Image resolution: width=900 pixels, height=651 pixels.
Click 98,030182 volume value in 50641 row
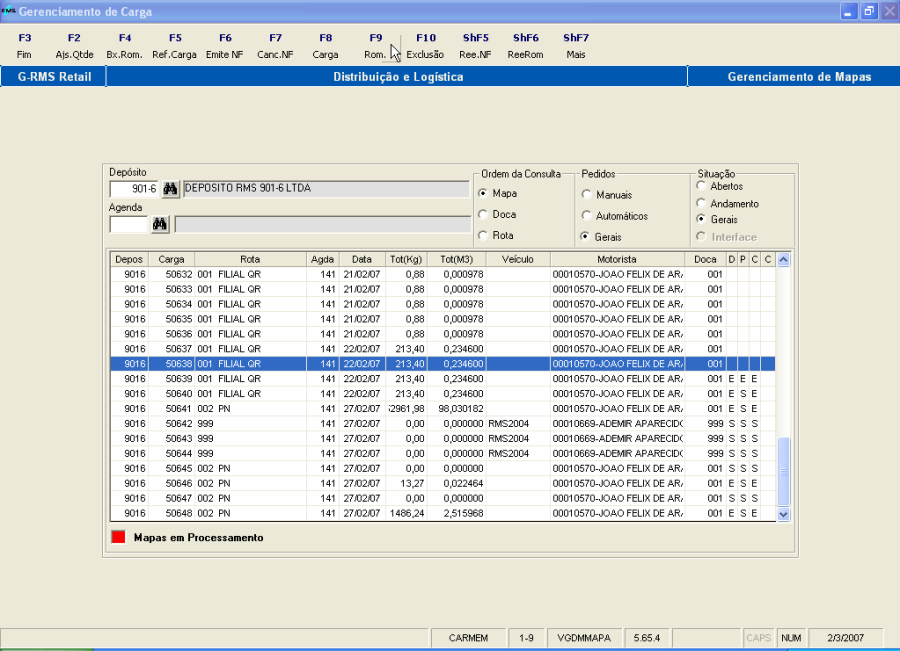click(460, 409)
